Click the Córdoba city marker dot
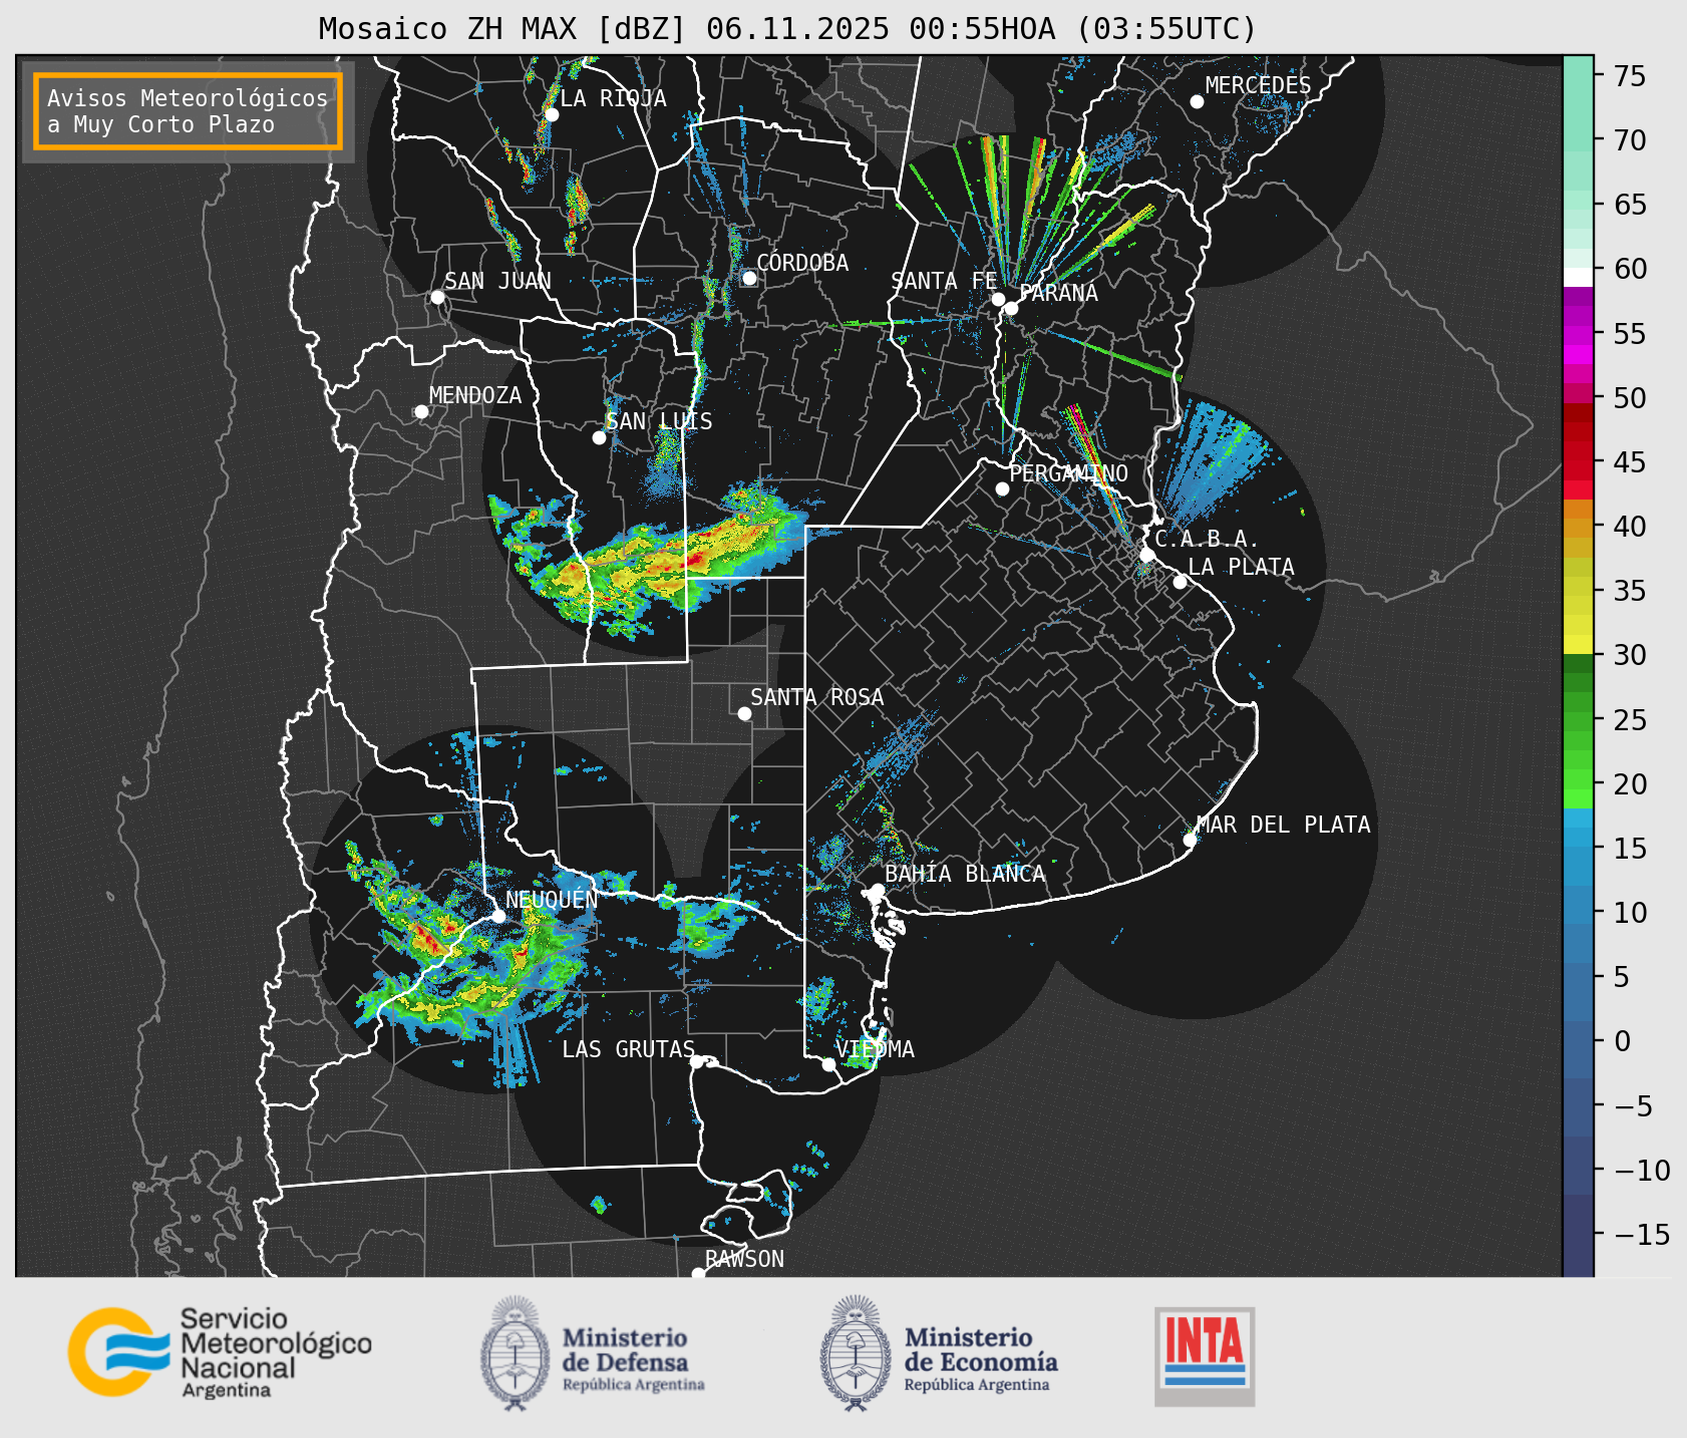The height and width of the screenshot is (1438, 1687). pos(749,278)
